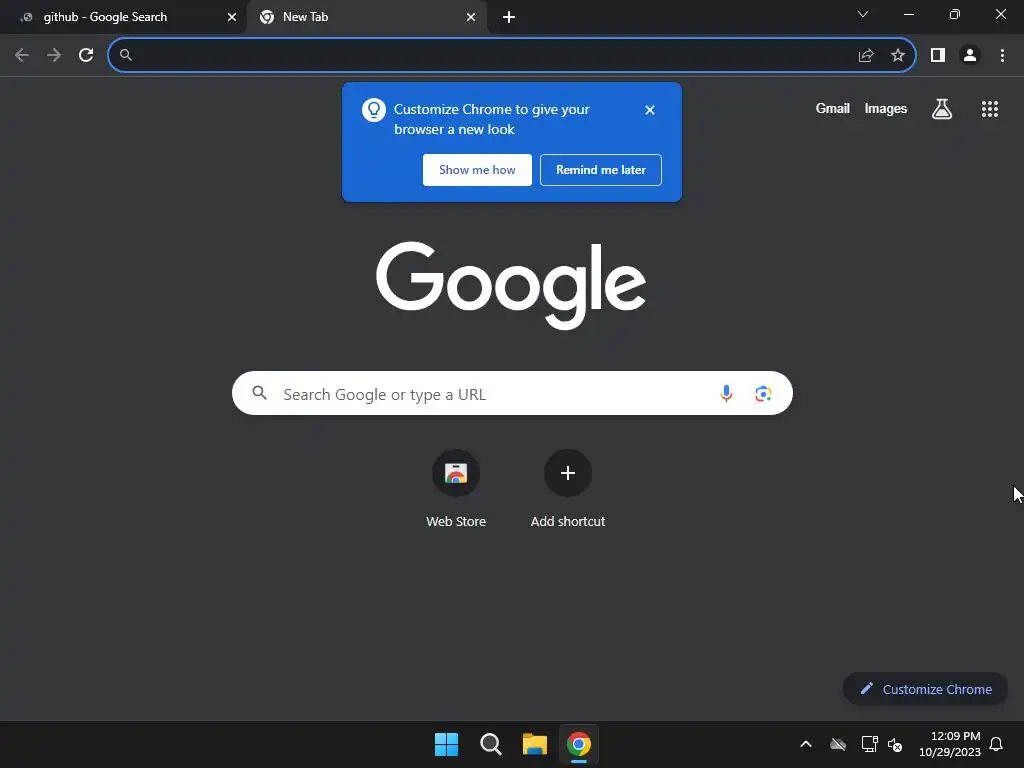Open Windows taskbar search

490,744
